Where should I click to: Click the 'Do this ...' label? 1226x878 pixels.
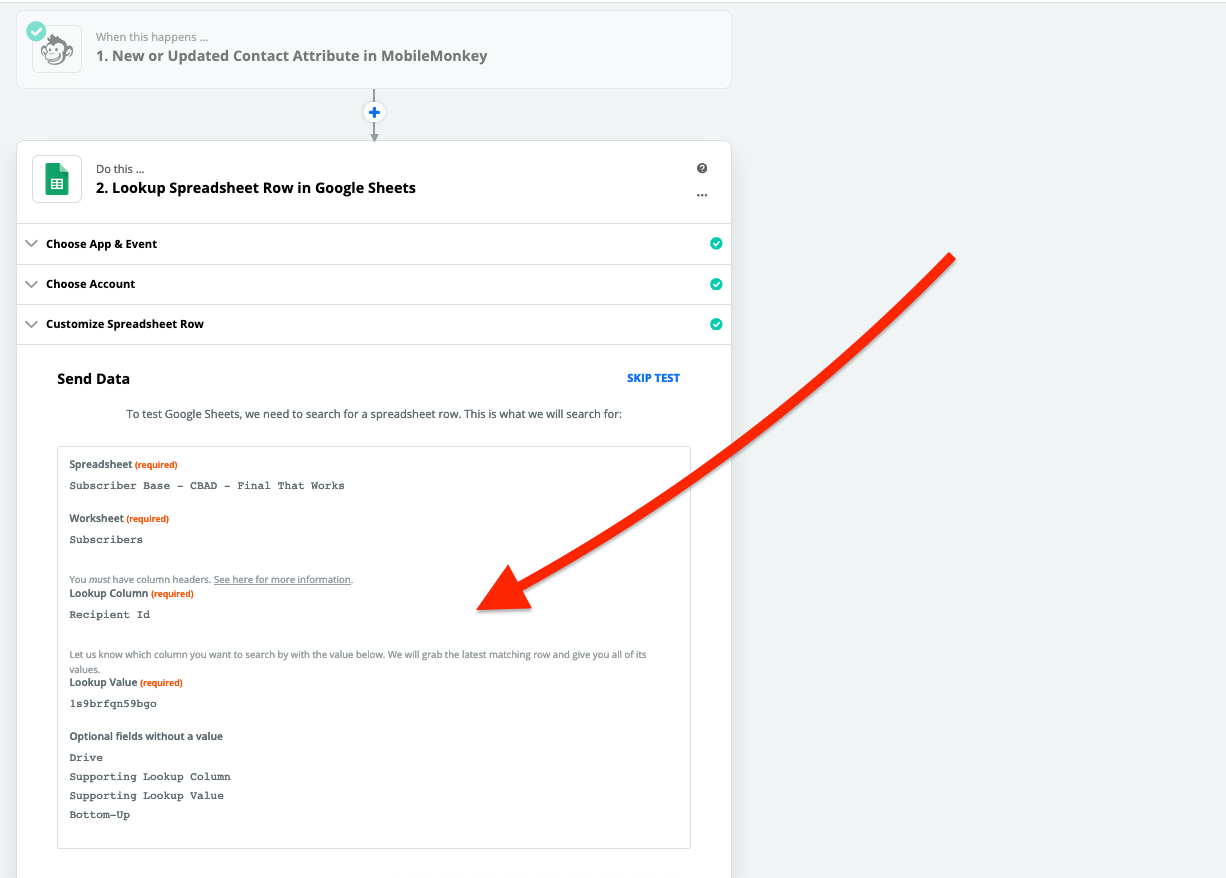pyautogui.click(x=120, y=169)
